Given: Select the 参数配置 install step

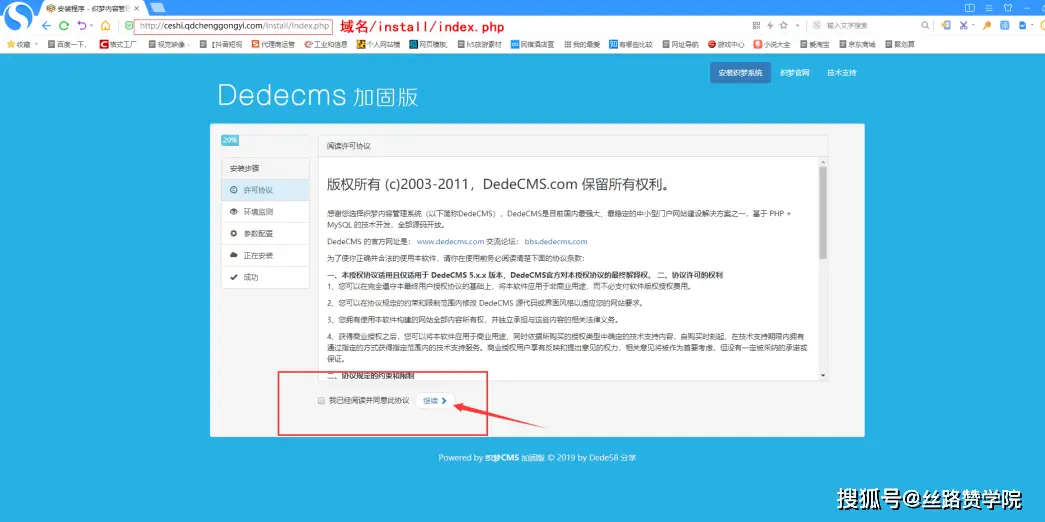Looking at the screenshot, I should coord(265,233).
